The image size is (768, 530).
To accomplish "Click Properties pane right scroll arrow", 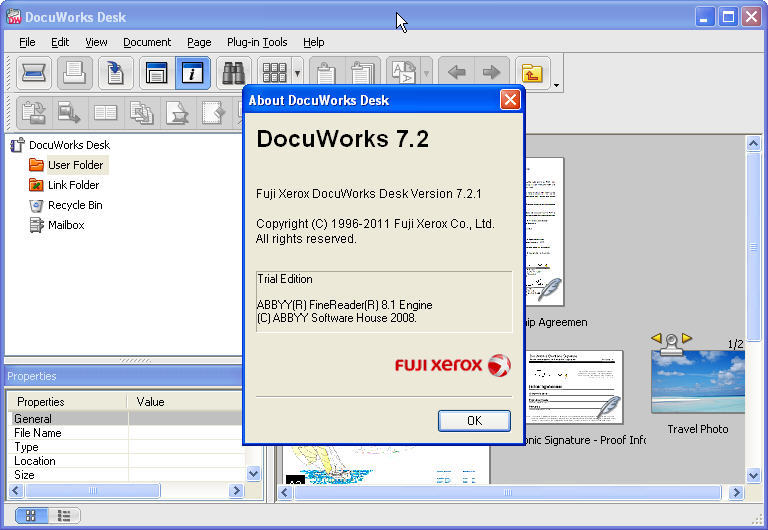I will point(236,490).
